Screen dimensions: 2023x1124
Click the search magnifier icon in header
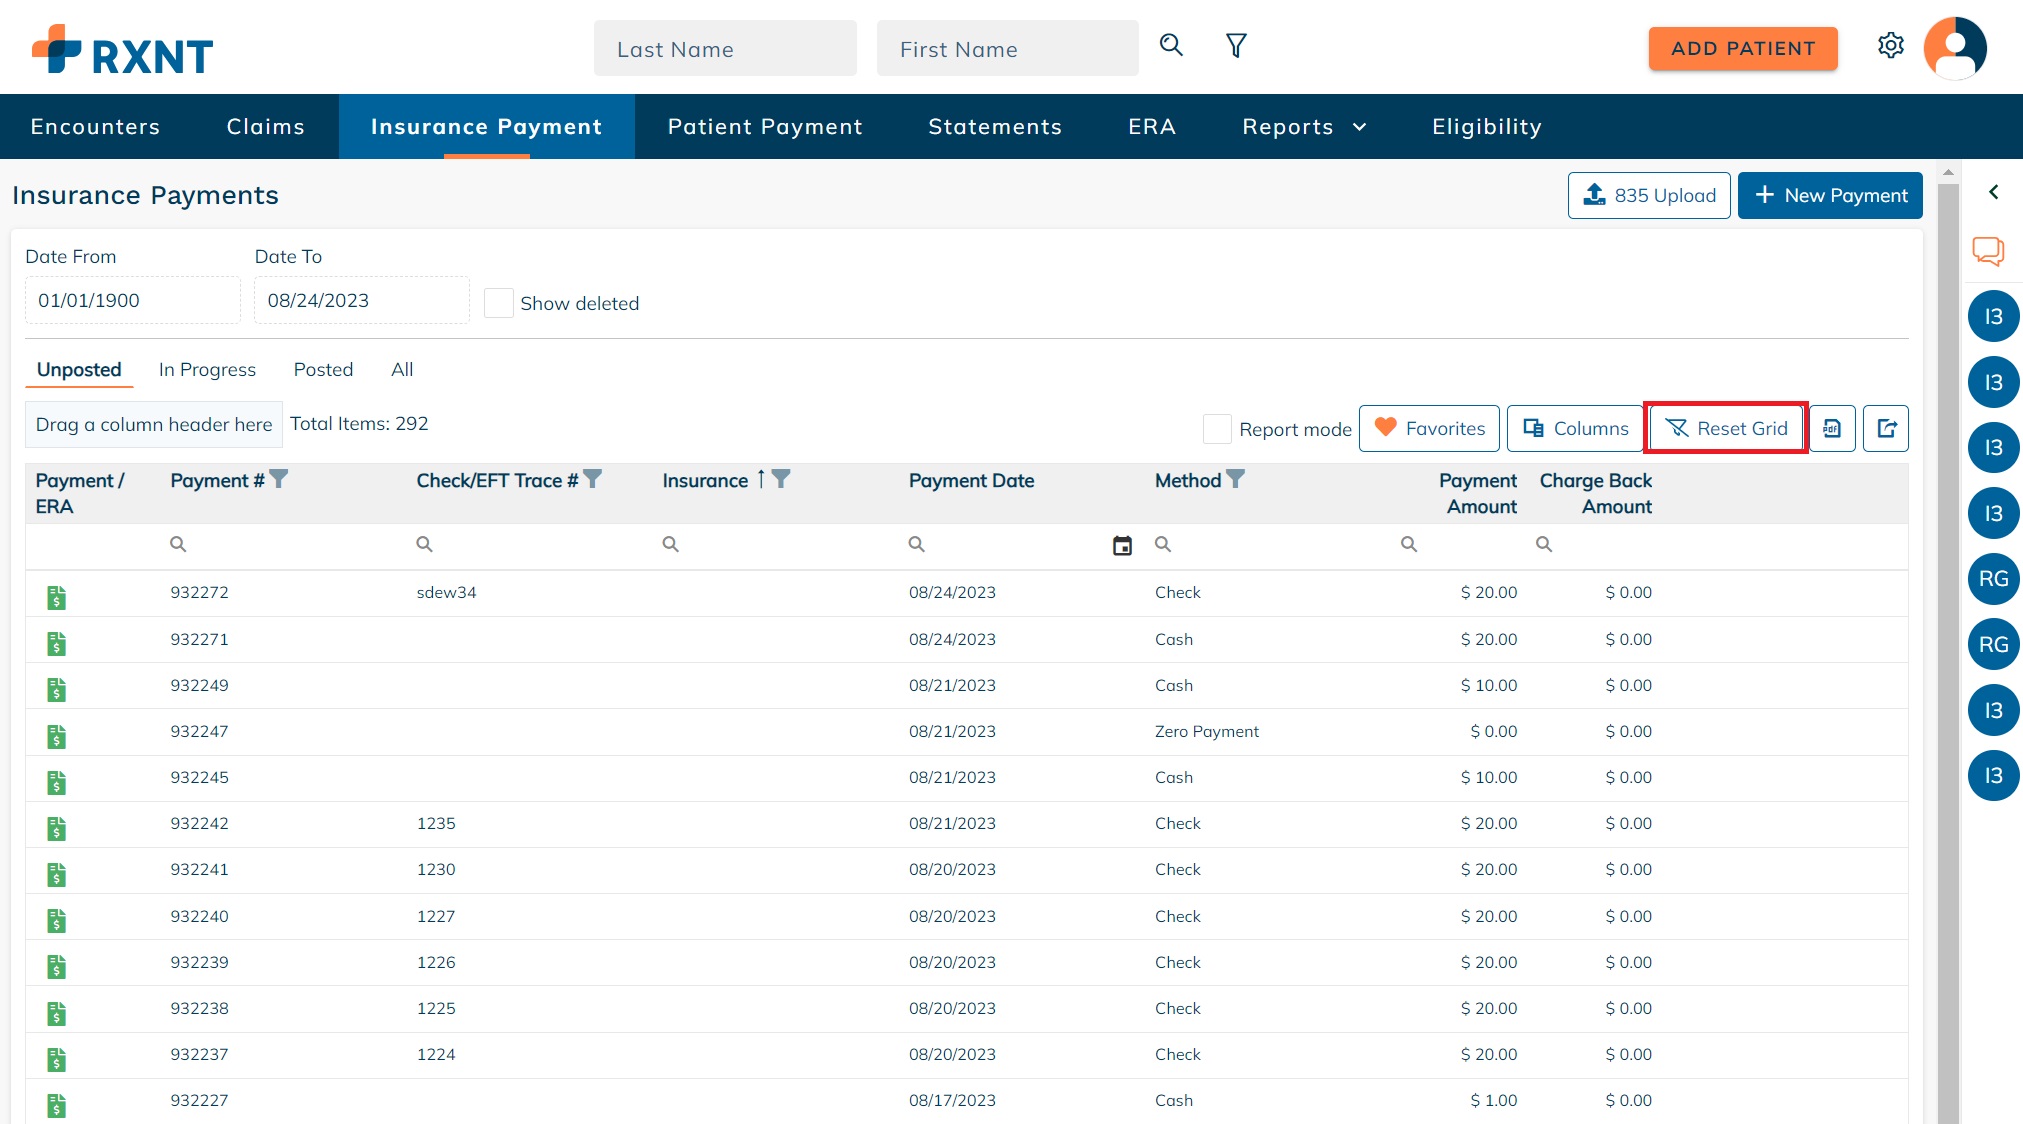click(x=1171, y=45)
